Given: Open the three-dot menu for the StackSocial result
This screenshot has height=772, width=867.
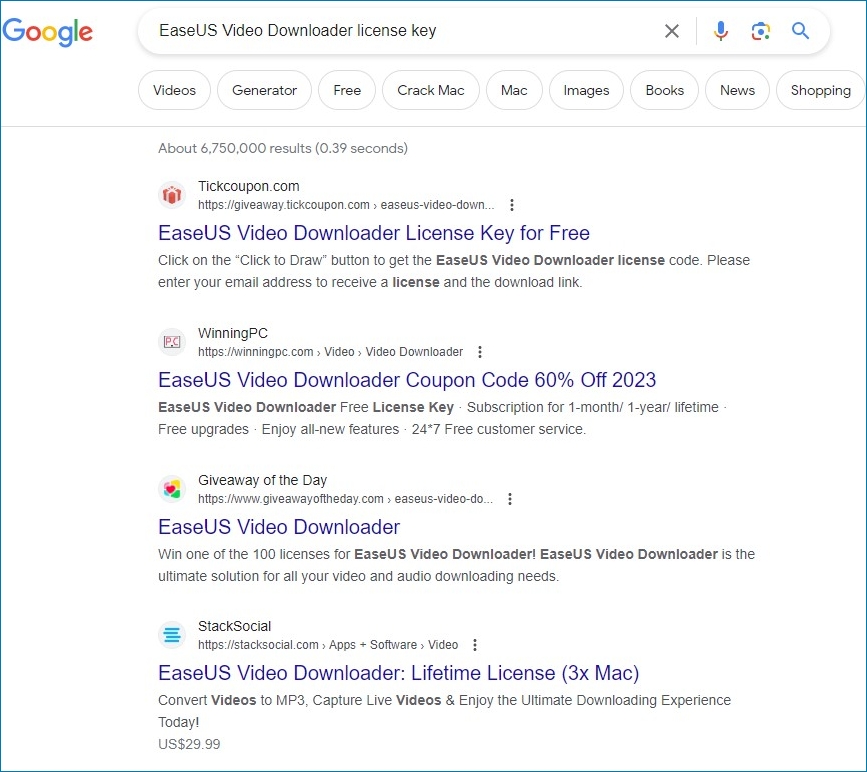Looking at the screenshot, I should point(475,645).
